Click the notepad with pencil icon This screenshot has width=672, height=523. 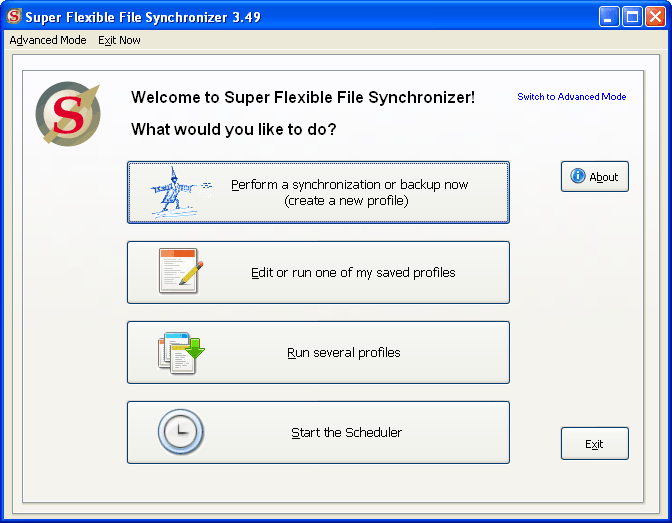(180, 271)
